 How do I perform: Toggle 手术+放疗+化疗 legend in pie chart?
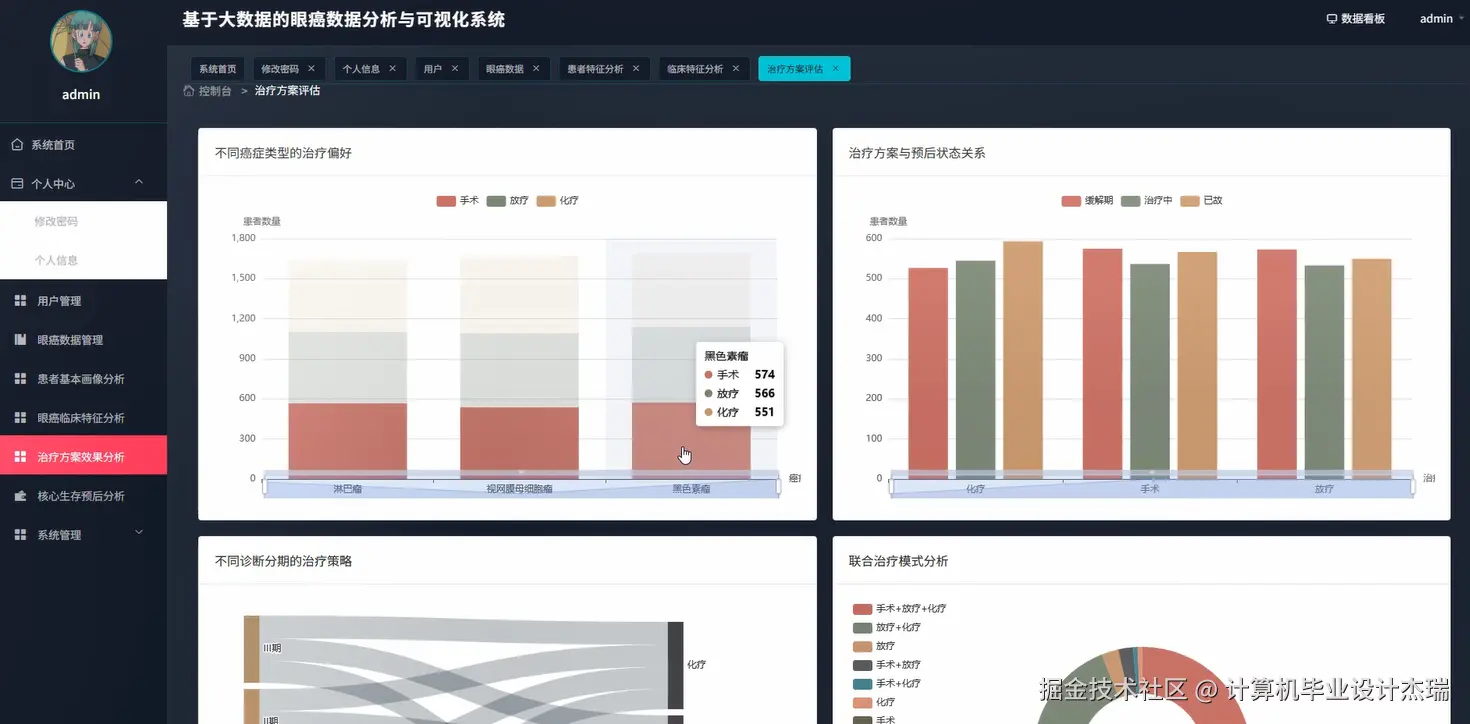[900, 609]
